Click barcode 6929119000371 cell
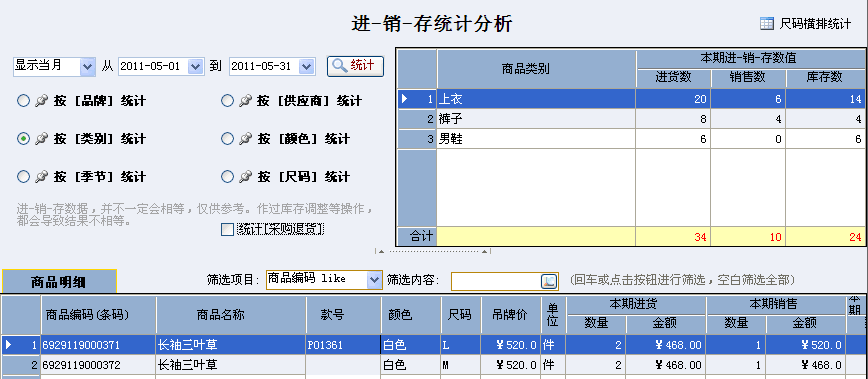Viewport: 868px width, 379px height. click(x=99, y=345)
